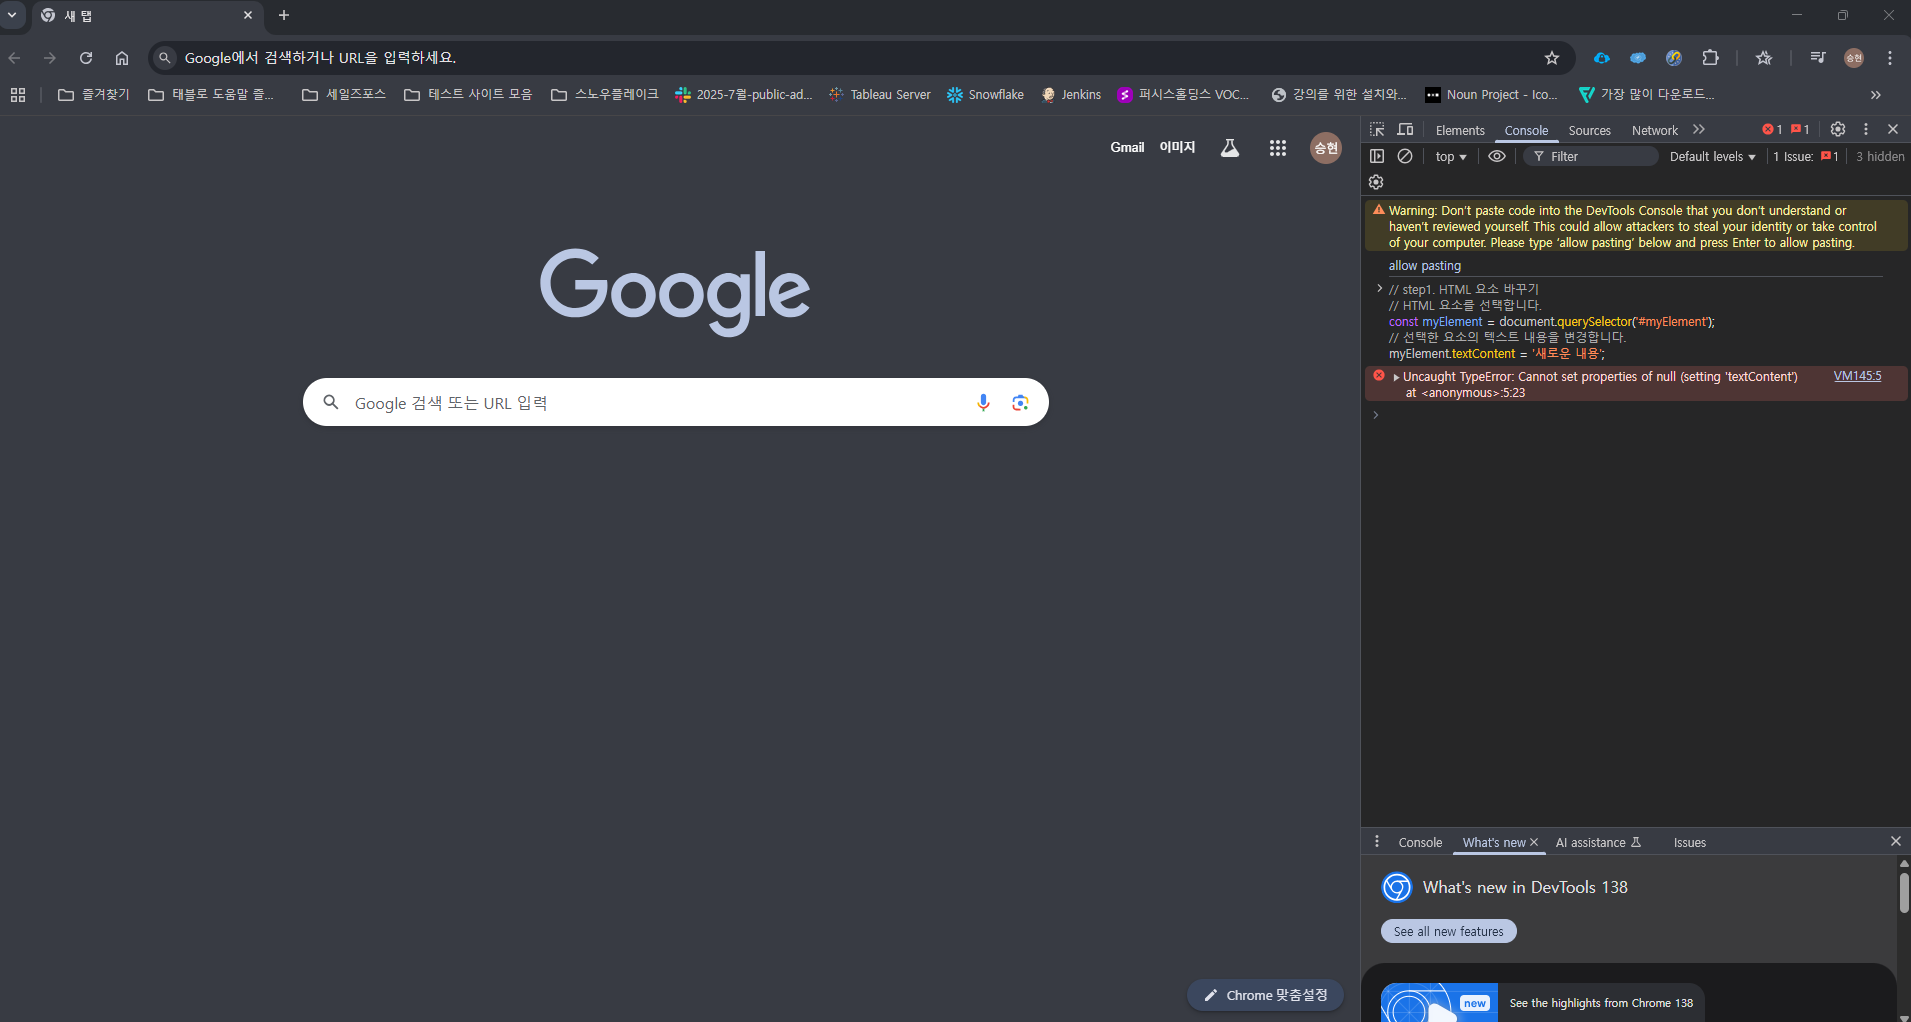
Task: Add a new tab with the plus icon
Action: (x=284, y=15)
